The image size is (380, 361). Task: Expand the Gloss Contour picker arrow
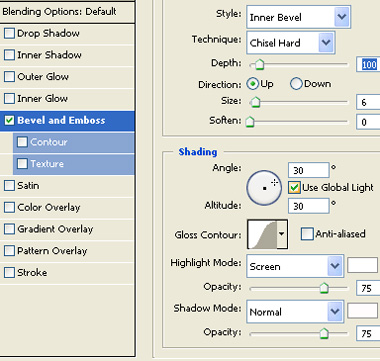[282, 234]
